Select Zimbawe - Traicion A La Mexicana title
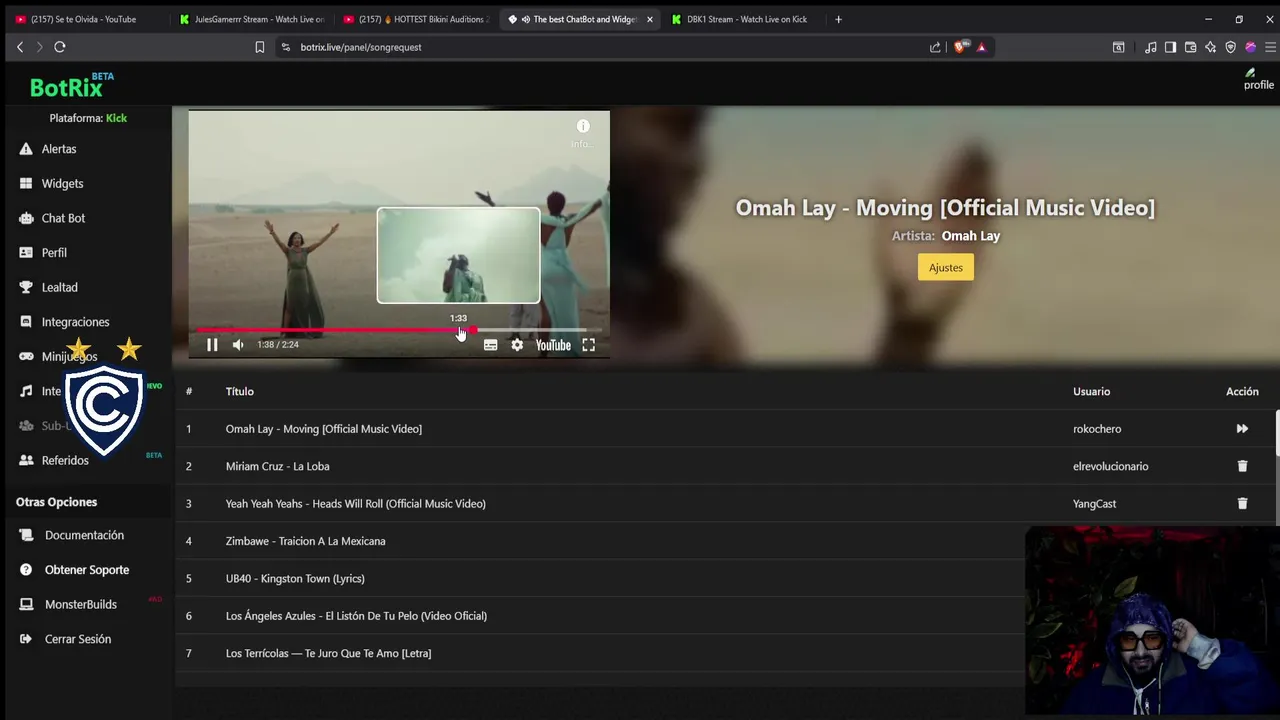This screenshot has width=1280, height=720. 305,541
